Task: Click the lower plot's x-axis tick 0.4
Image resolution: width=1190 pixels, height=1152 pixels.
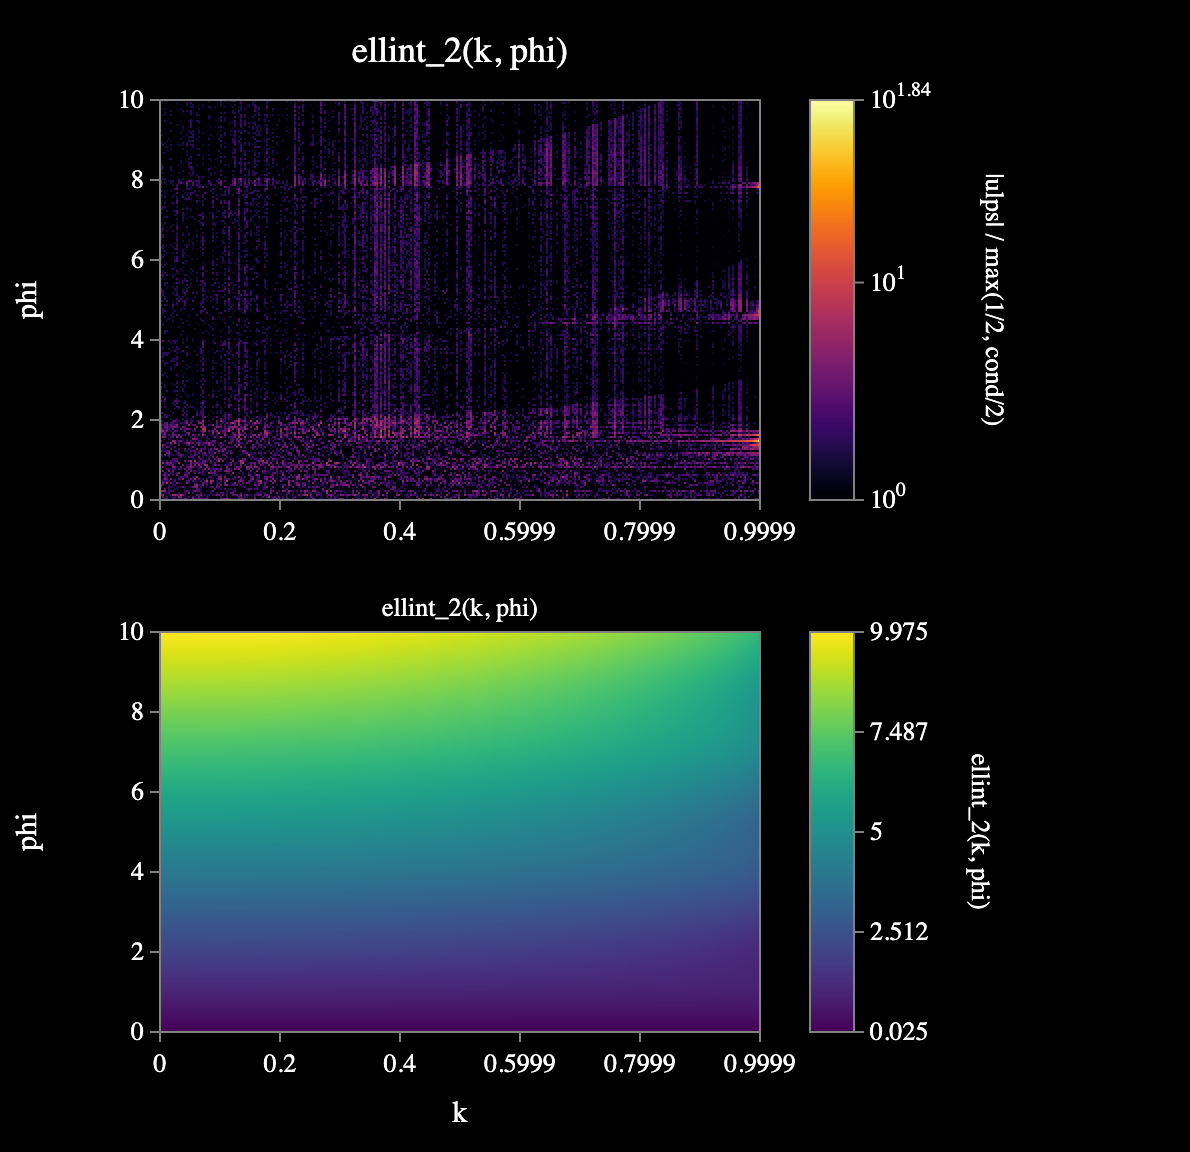Action: tap(399, 1063)
